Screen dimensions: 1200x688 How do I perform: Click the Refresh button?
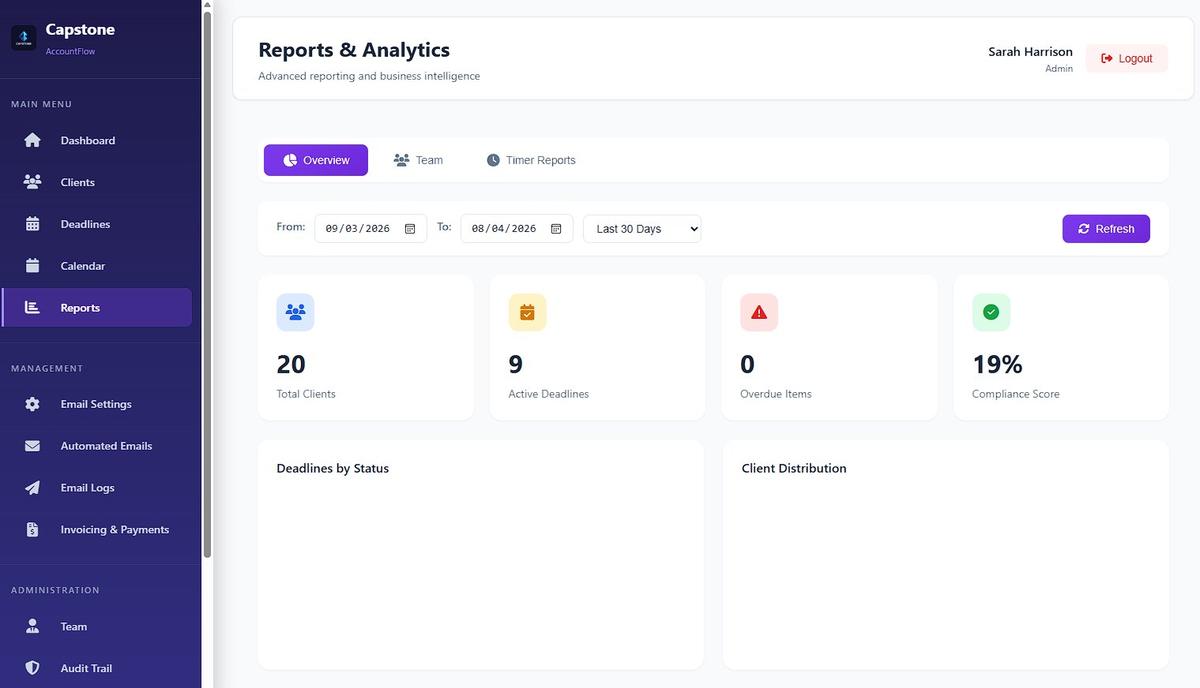(x=1105, y=228)
